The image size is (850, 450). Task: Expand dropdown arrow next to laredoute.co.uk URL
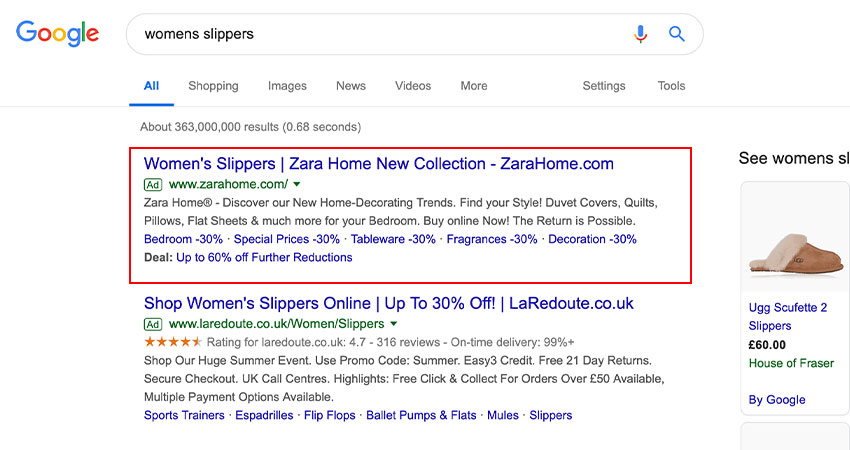(394, 324)
